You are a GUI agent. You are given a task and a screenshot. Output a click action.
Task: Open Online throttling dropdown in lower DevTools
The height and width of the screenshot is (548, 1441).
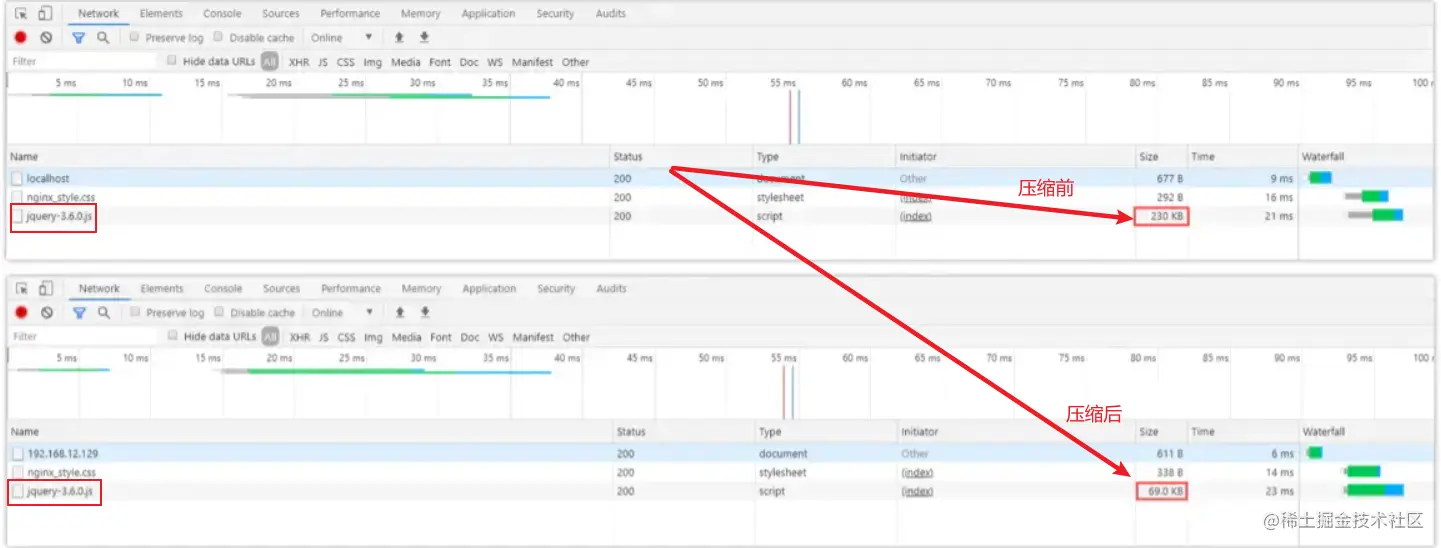[342, 312]
